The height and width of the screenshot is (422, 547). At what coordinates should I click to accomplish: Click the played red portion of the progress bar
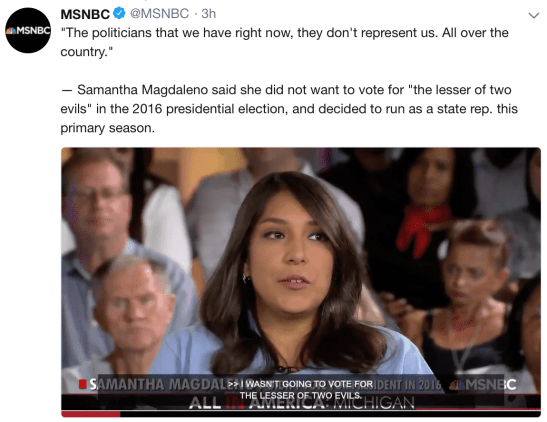[x=91, y=414]
